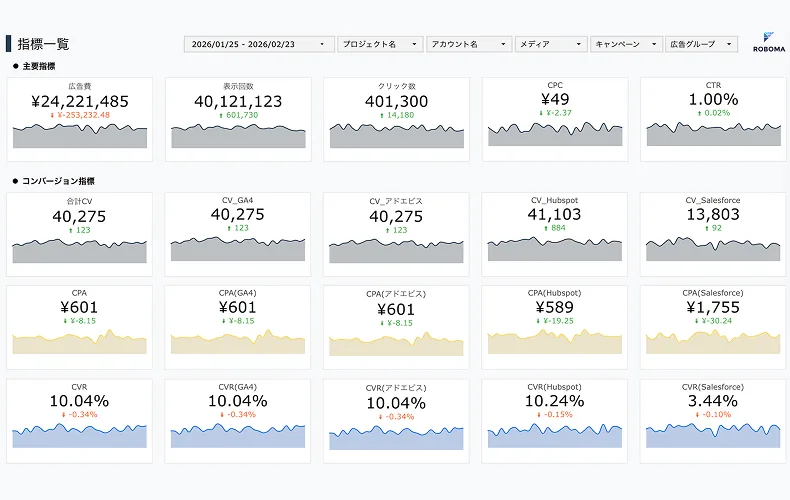Select the 表示回数 metric card value
This screenshot has height=500, width=790.
(238, 101)
